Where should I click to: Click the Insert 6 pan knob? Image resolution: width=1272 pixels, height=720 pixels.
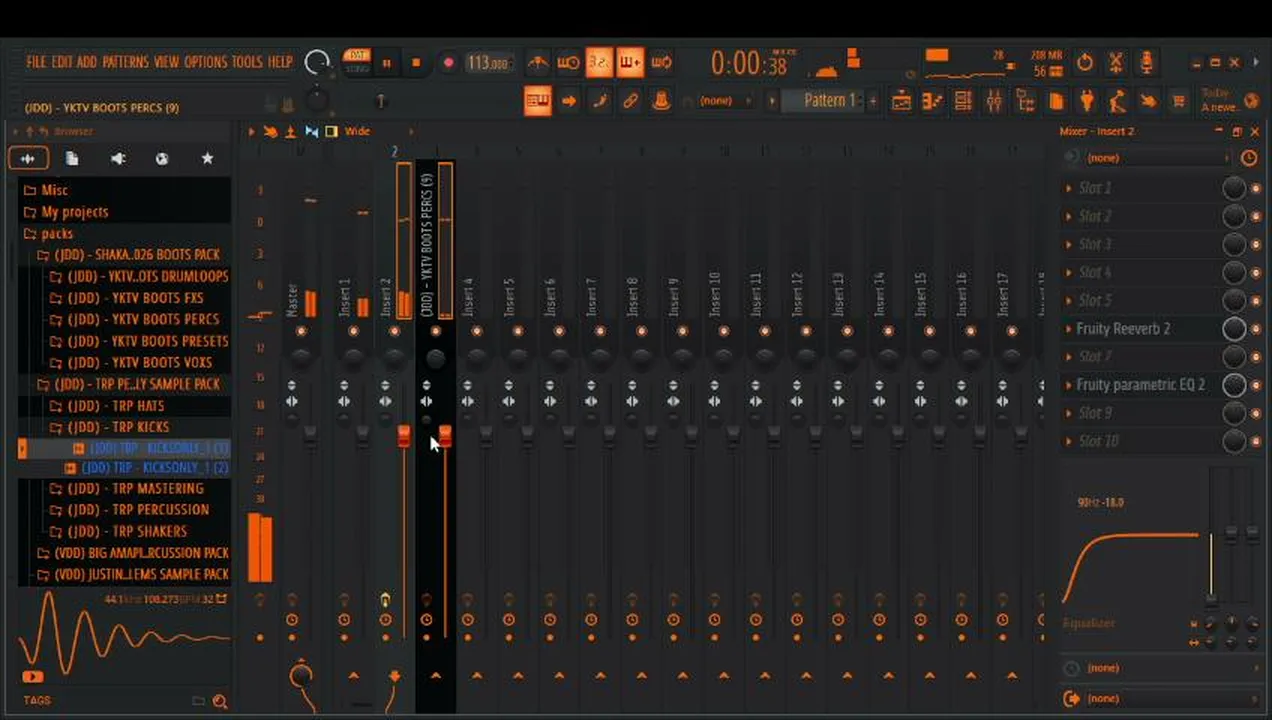tap(559, 357)
